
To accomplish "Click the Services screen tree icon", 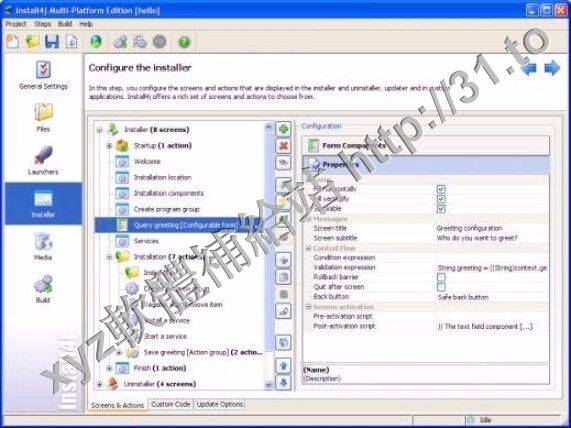I will pyautogui.click(x=122, y=241).
